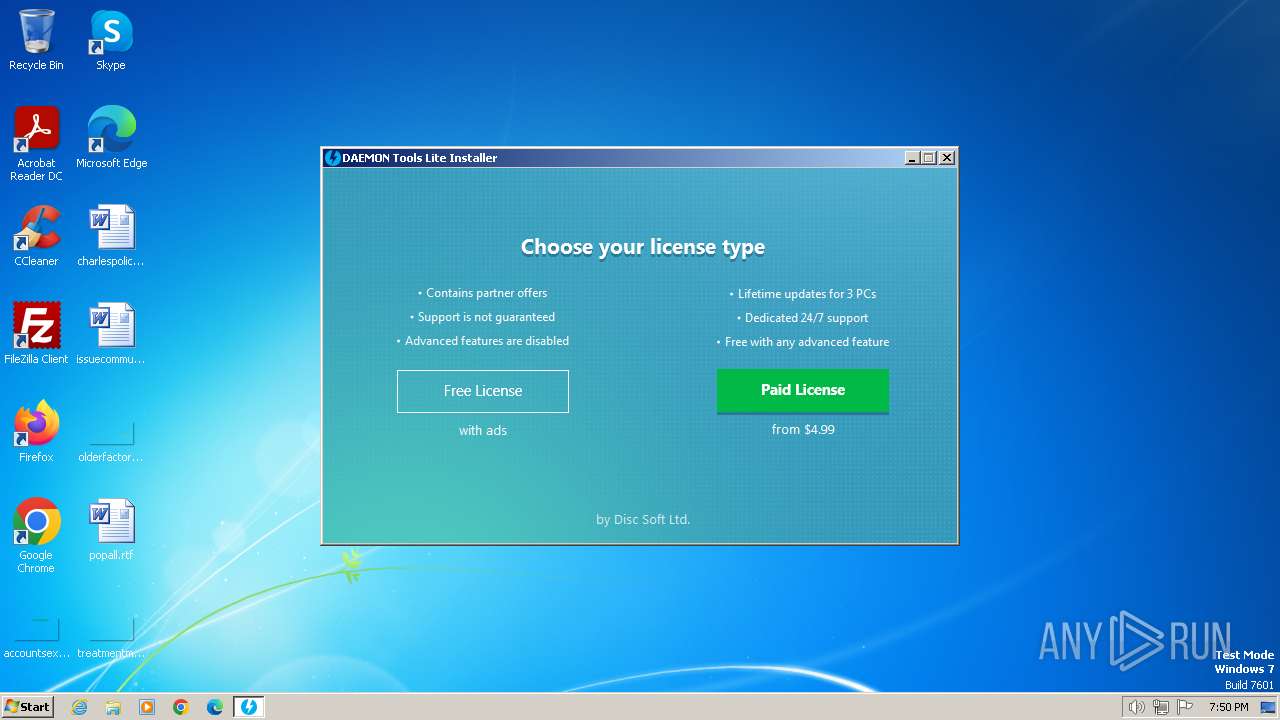Click the Show desktop button at the taskbar end
The image size is (1280, 720).
(x=1268, y=707)
